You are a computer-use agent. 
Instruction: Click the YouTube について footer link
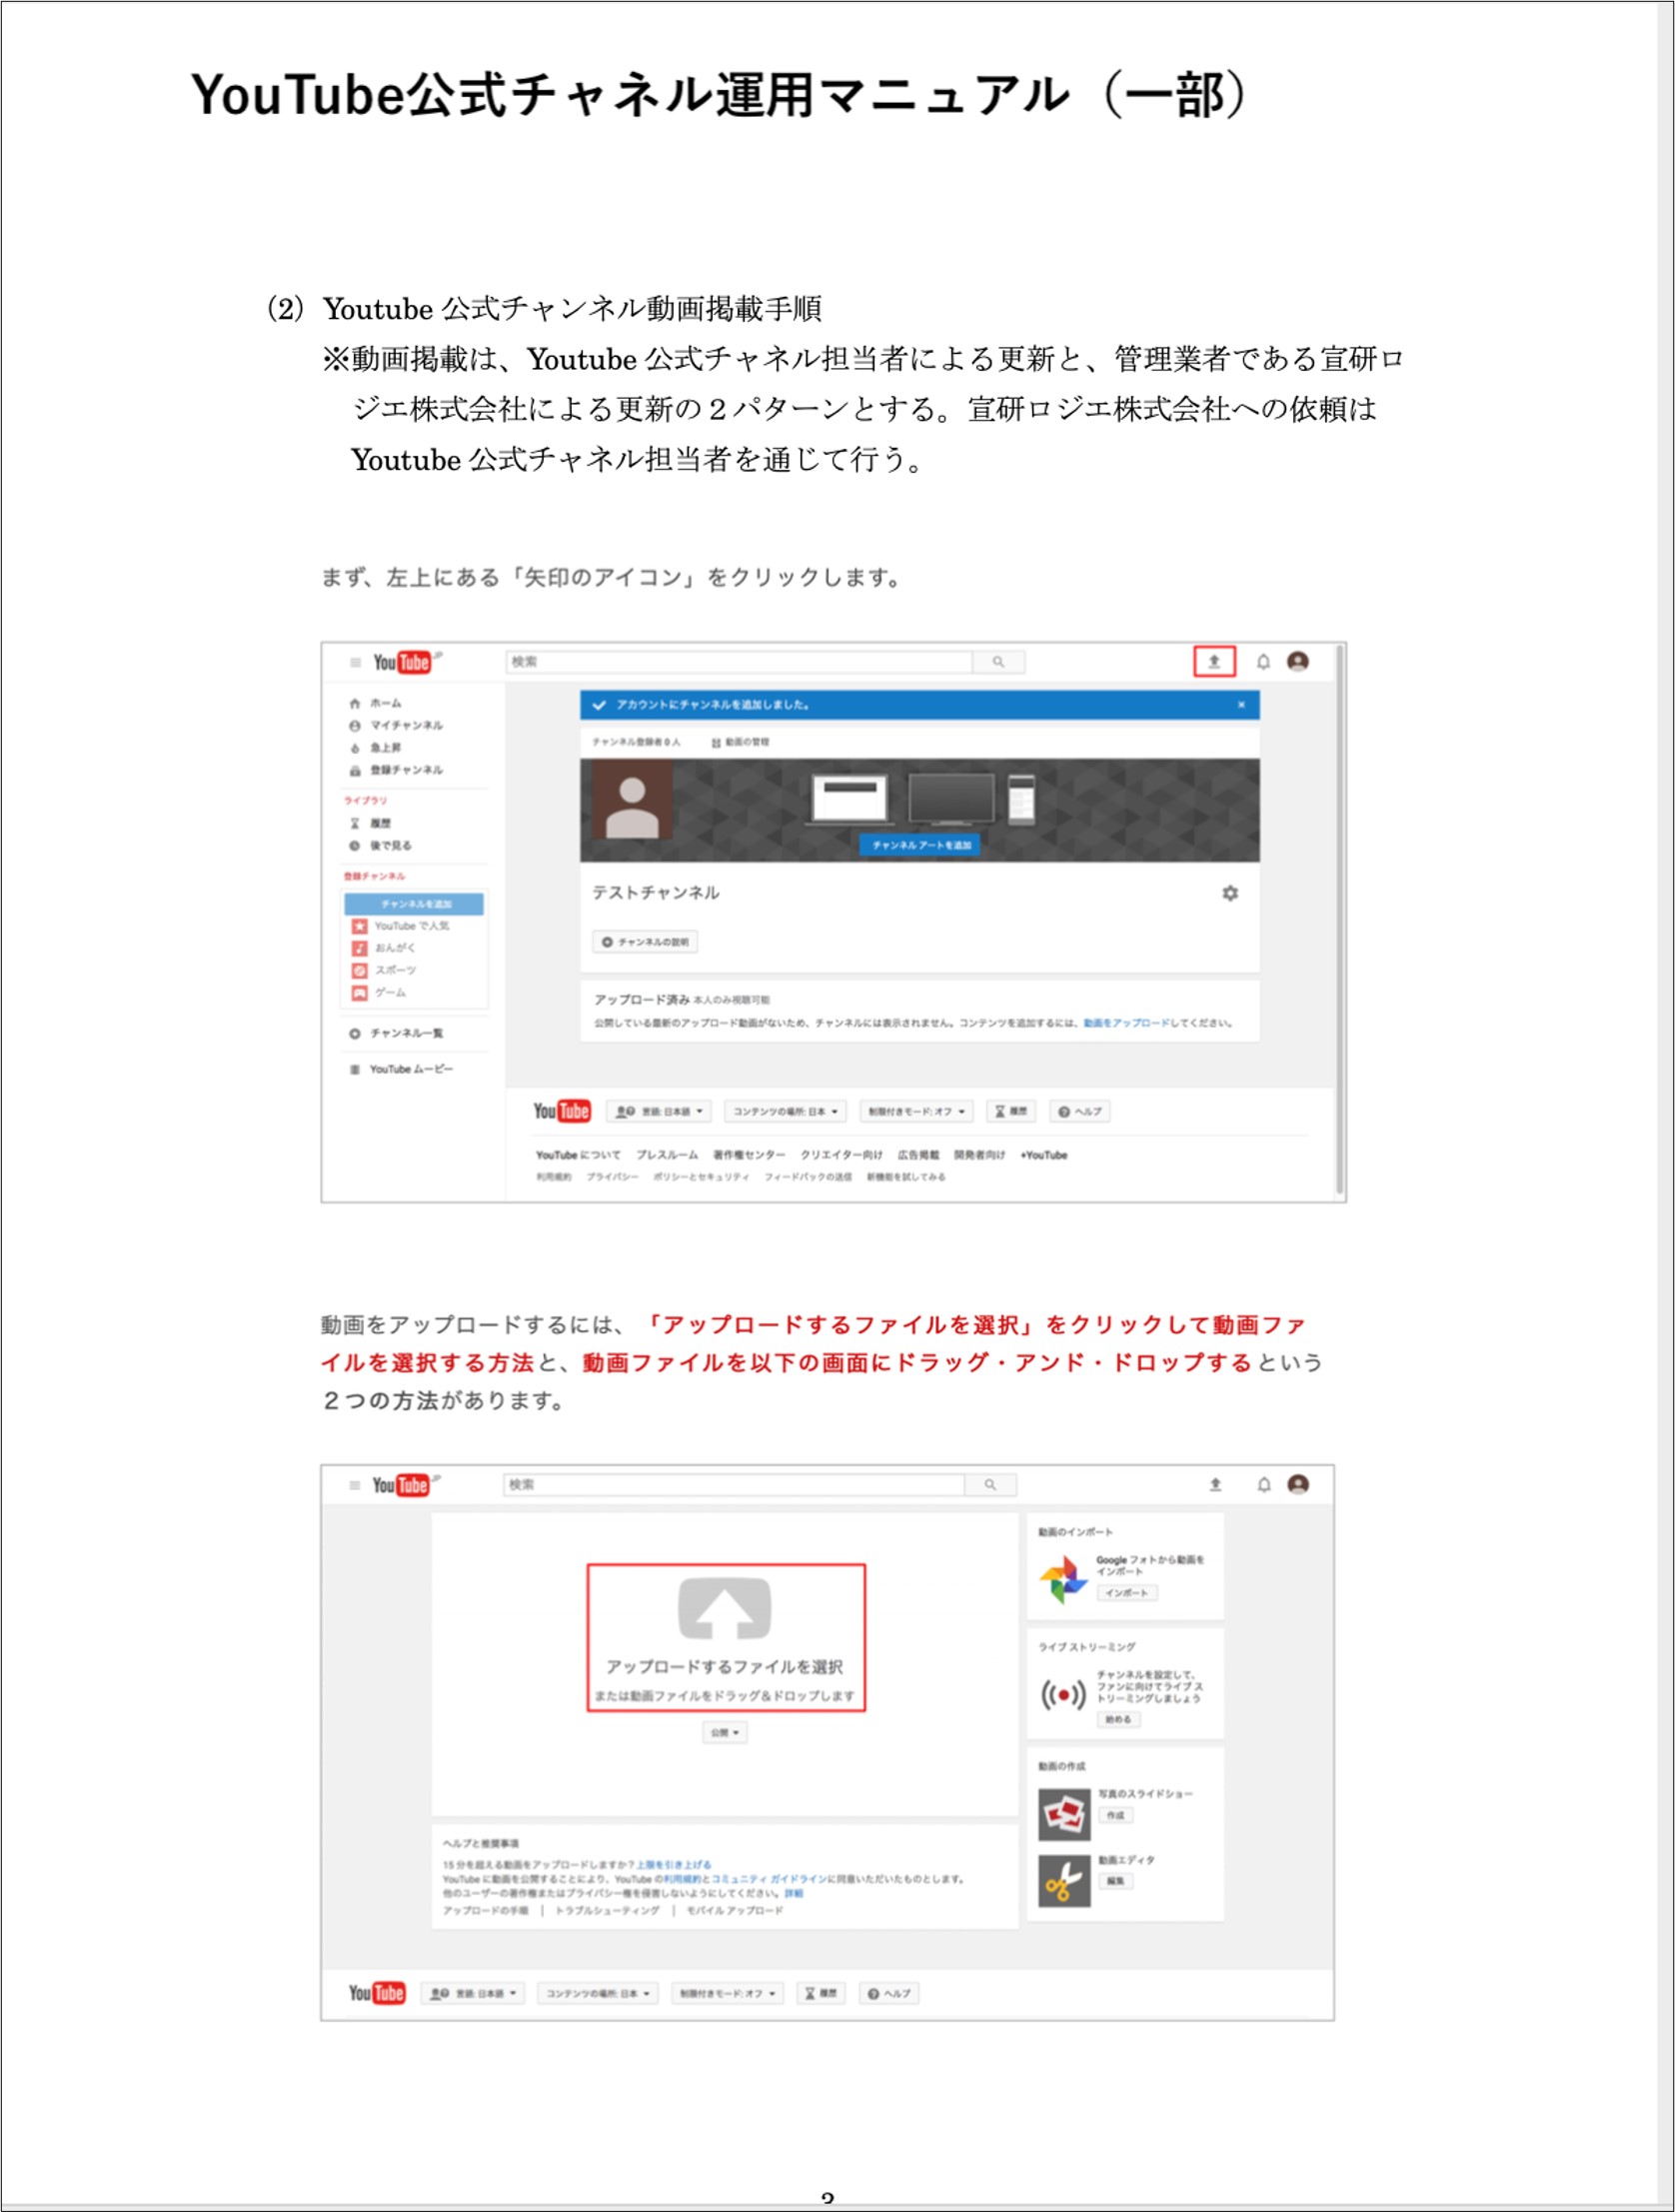[578, 1155]
